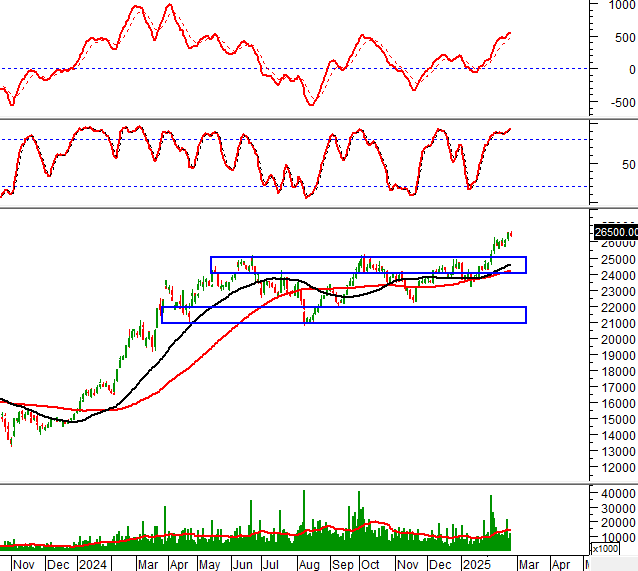
Task: Select the 16000 price level label
Action: pos(618,403)
